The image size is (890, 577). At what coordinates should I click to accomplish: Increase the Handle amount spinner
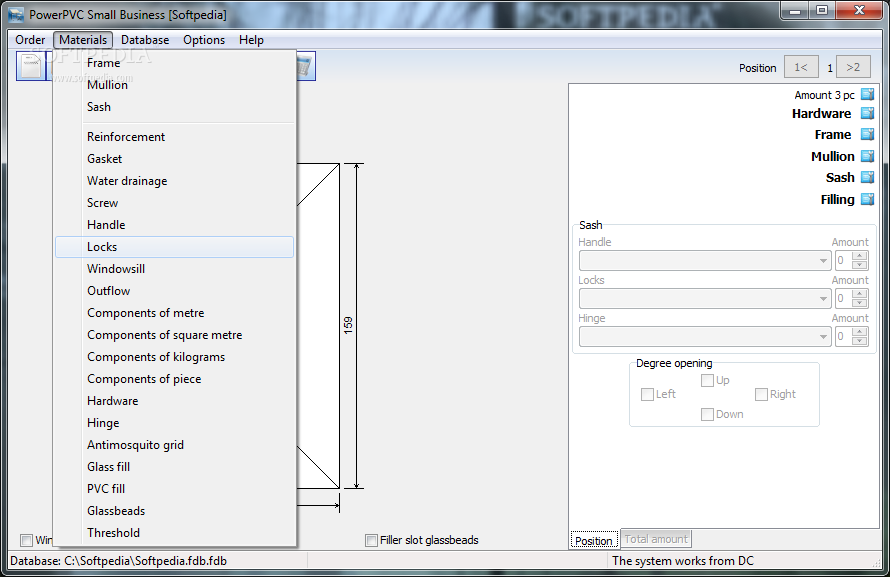pyautogui.click(x=860, y=256)
